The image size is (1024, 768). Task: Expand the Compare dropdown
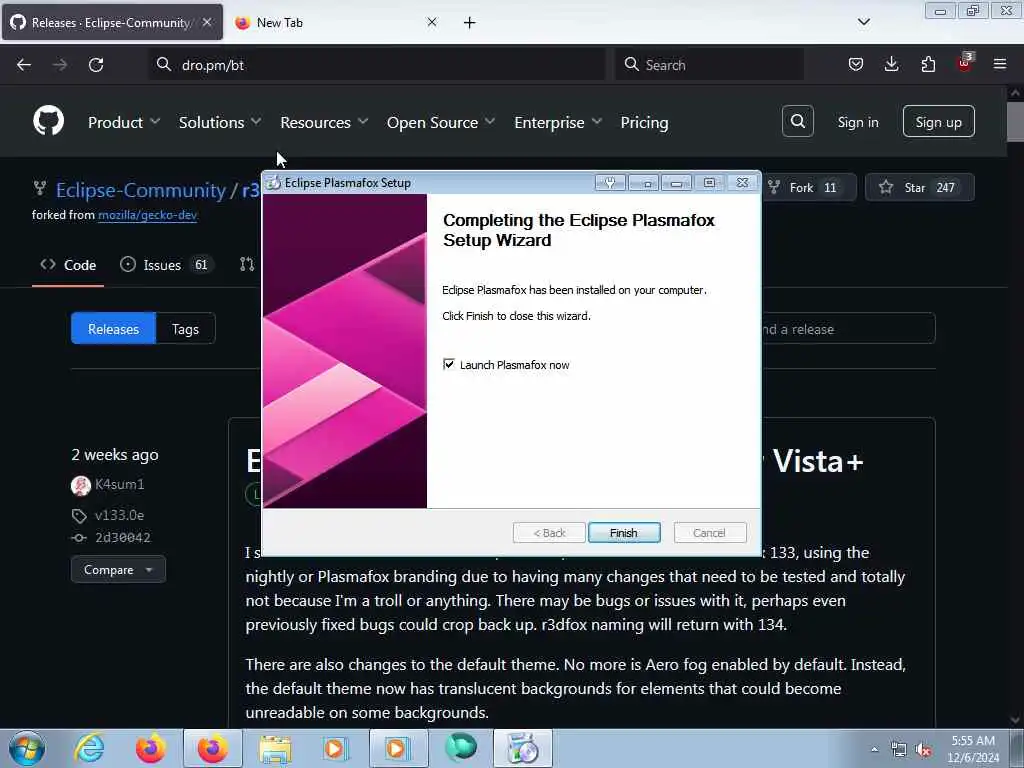coord(118,569)
